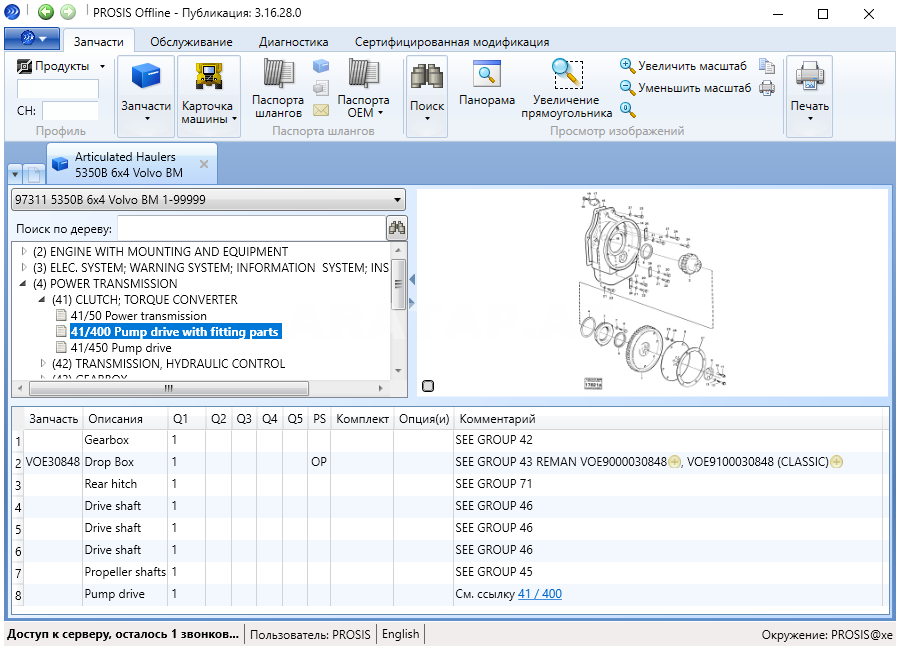The image size is (900, 647).
Task: Activate the Панорама image tool
Action: coord(487,84)
